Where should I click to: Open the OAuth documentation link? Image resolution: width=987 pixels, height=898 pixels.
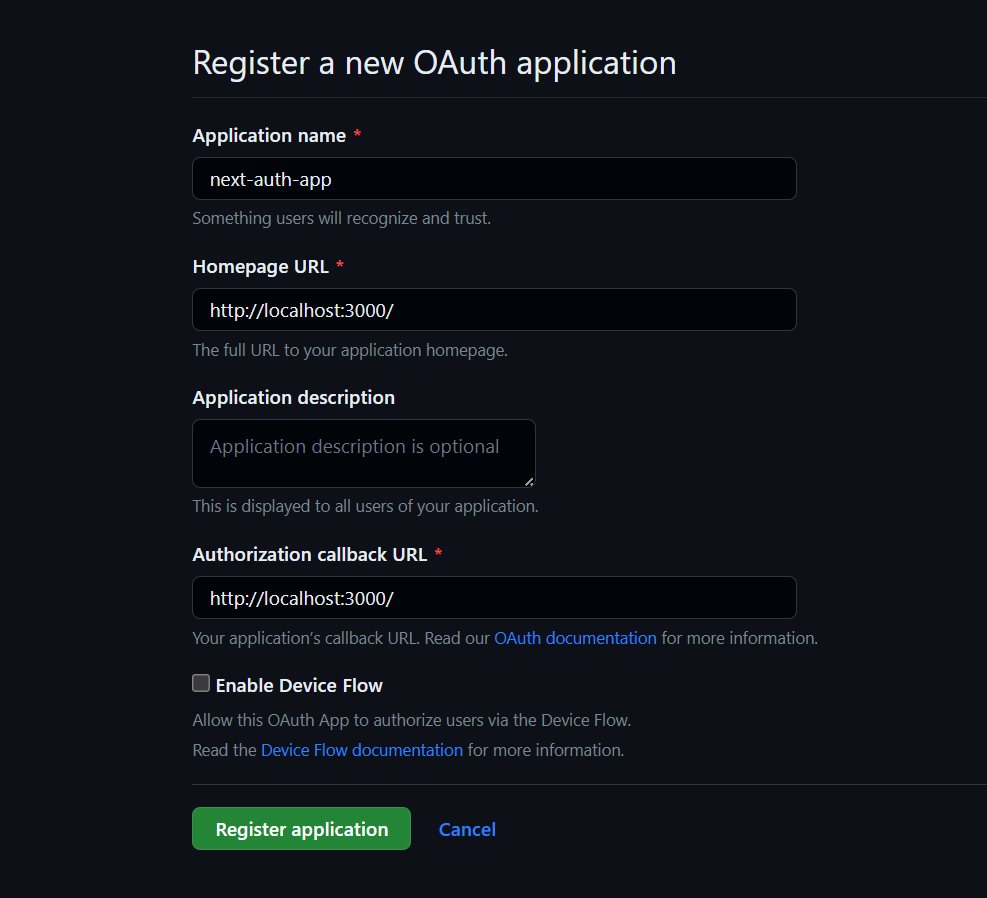575,638
